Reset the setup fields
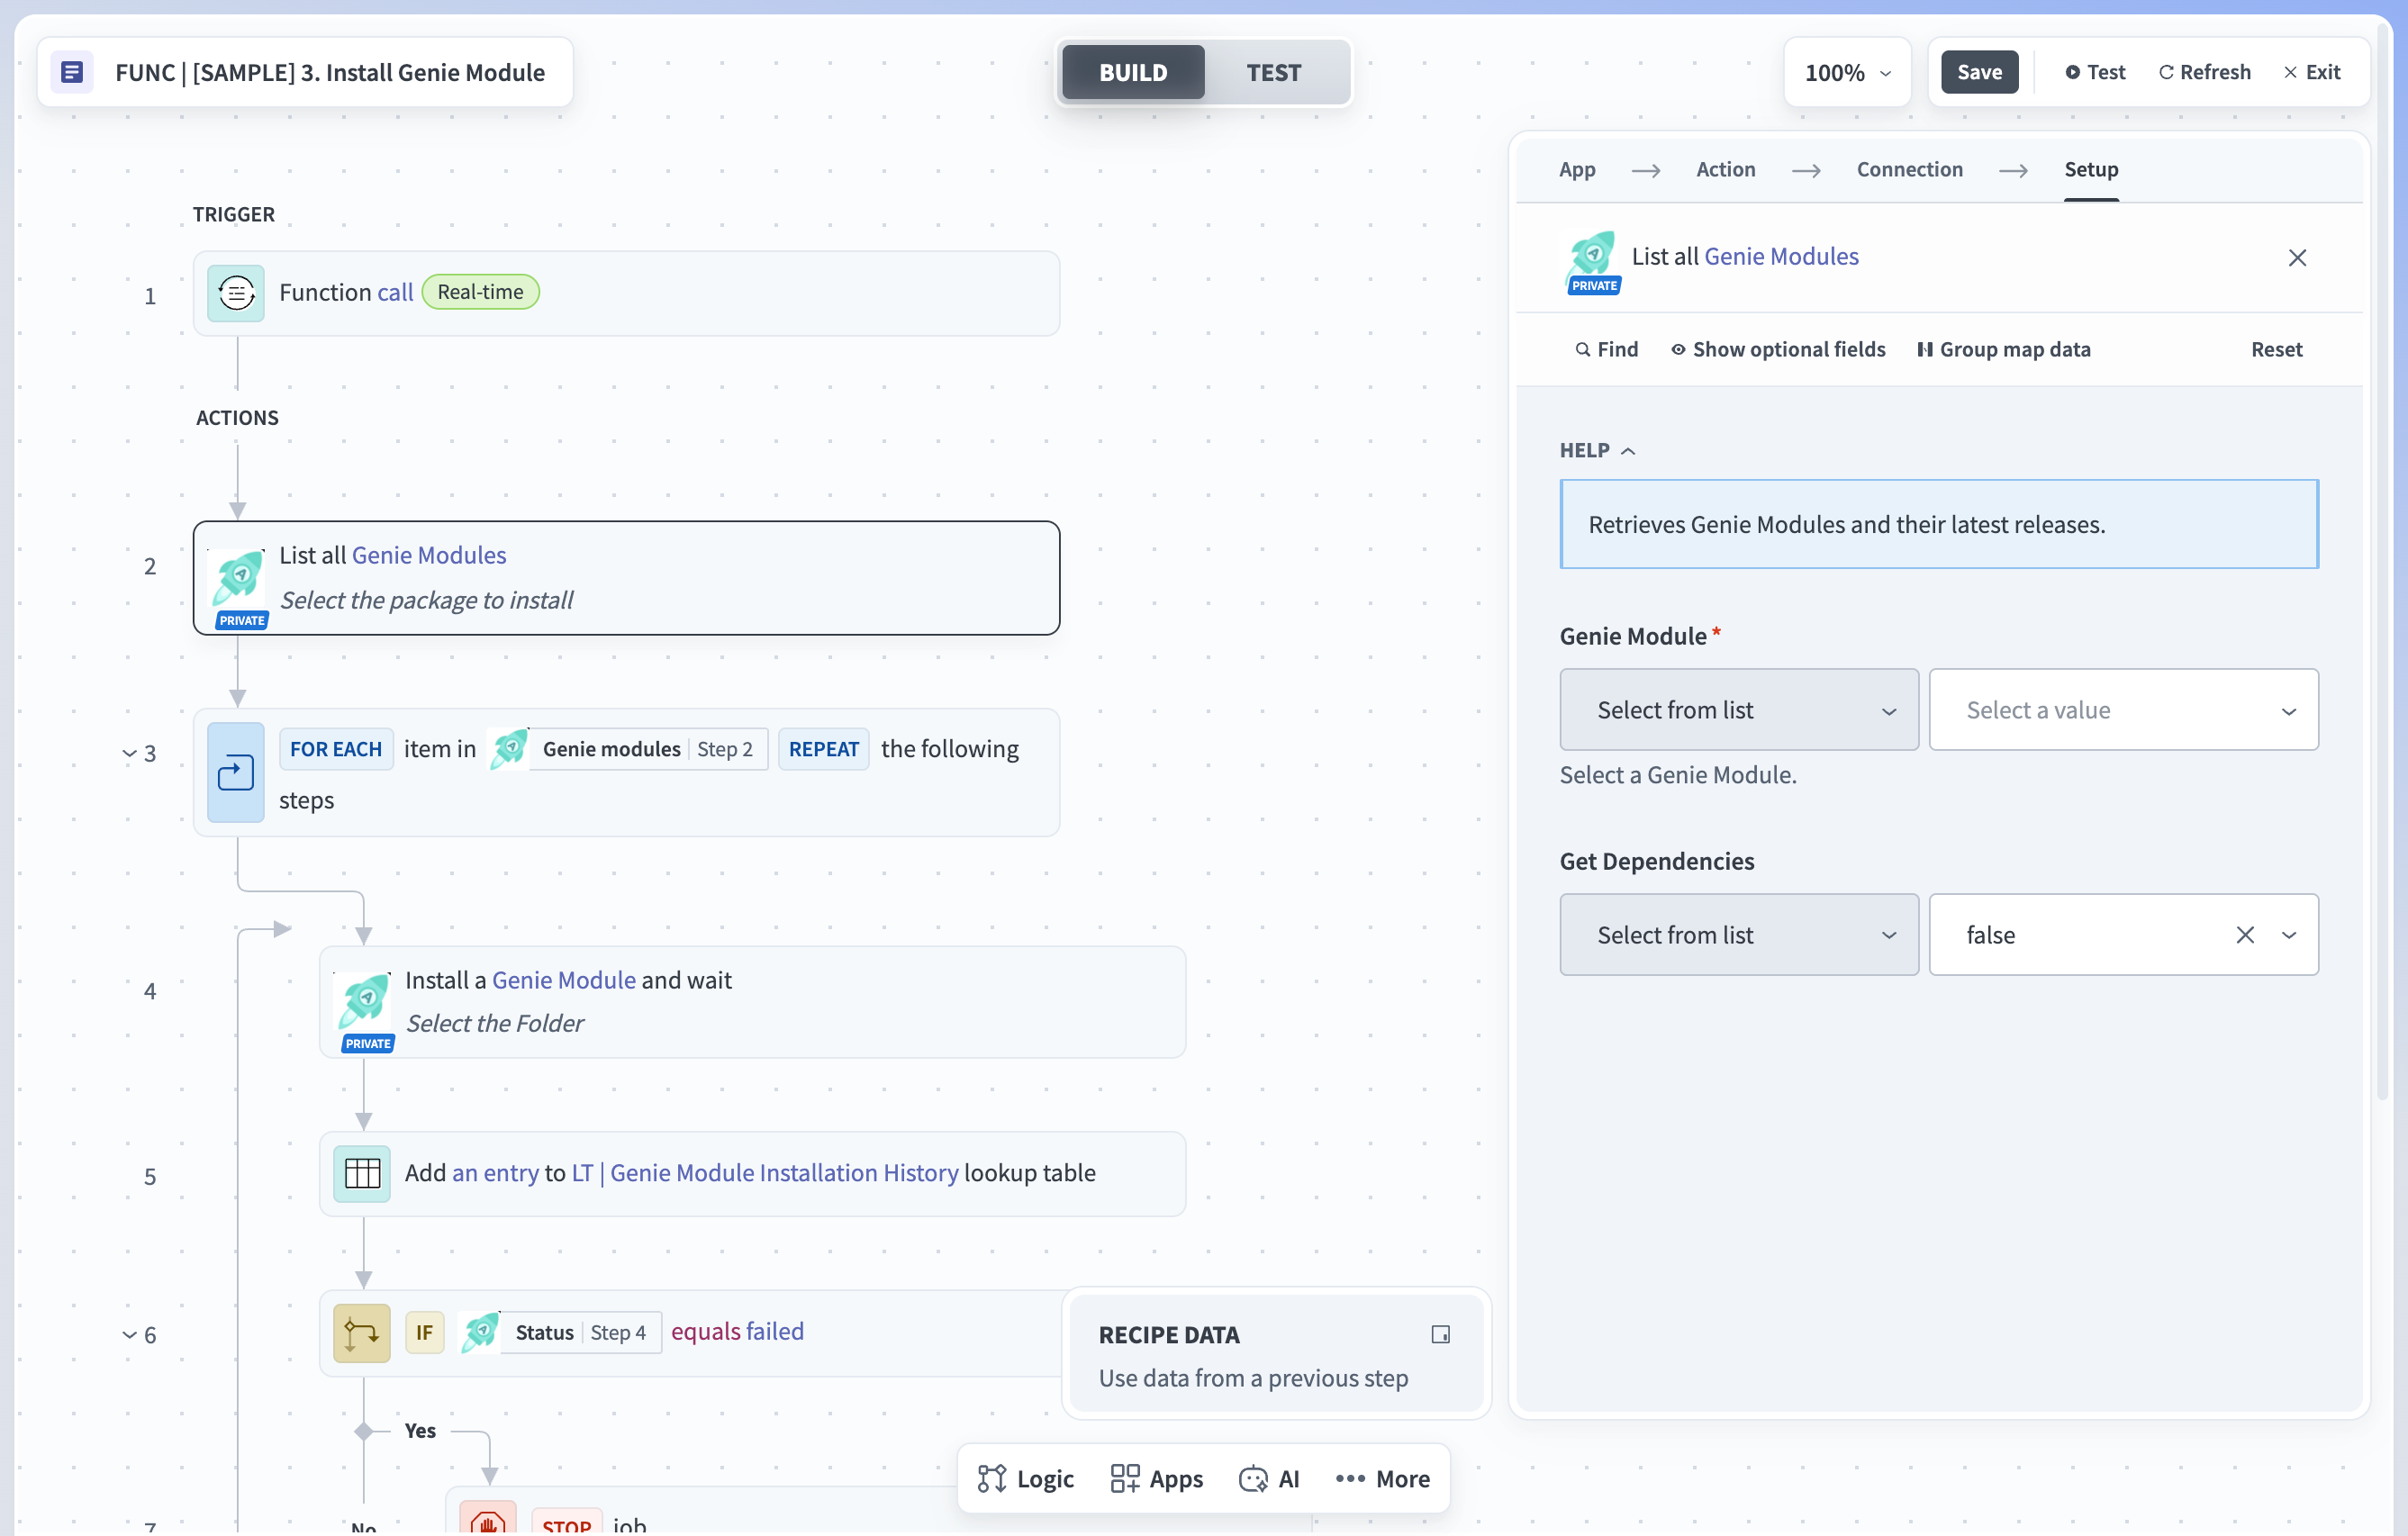This screenshot has width=2408, height=1536. click(x=2276, y=349)
